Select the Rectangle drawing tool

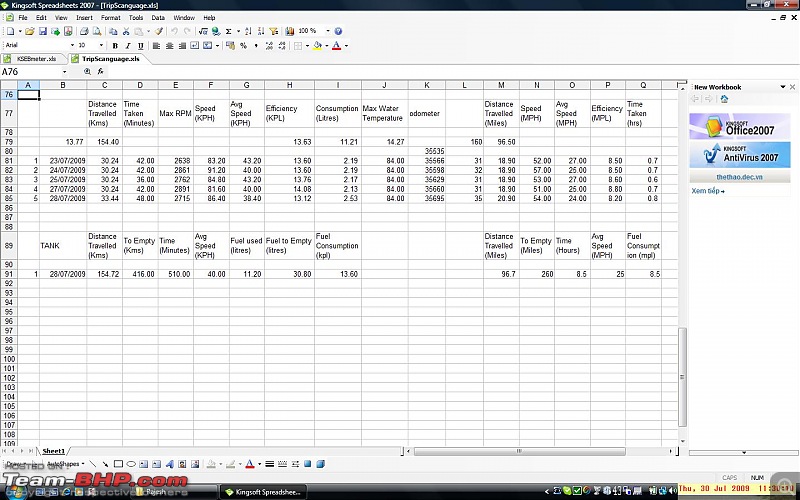pyautogui.click(x=118, y=464)
